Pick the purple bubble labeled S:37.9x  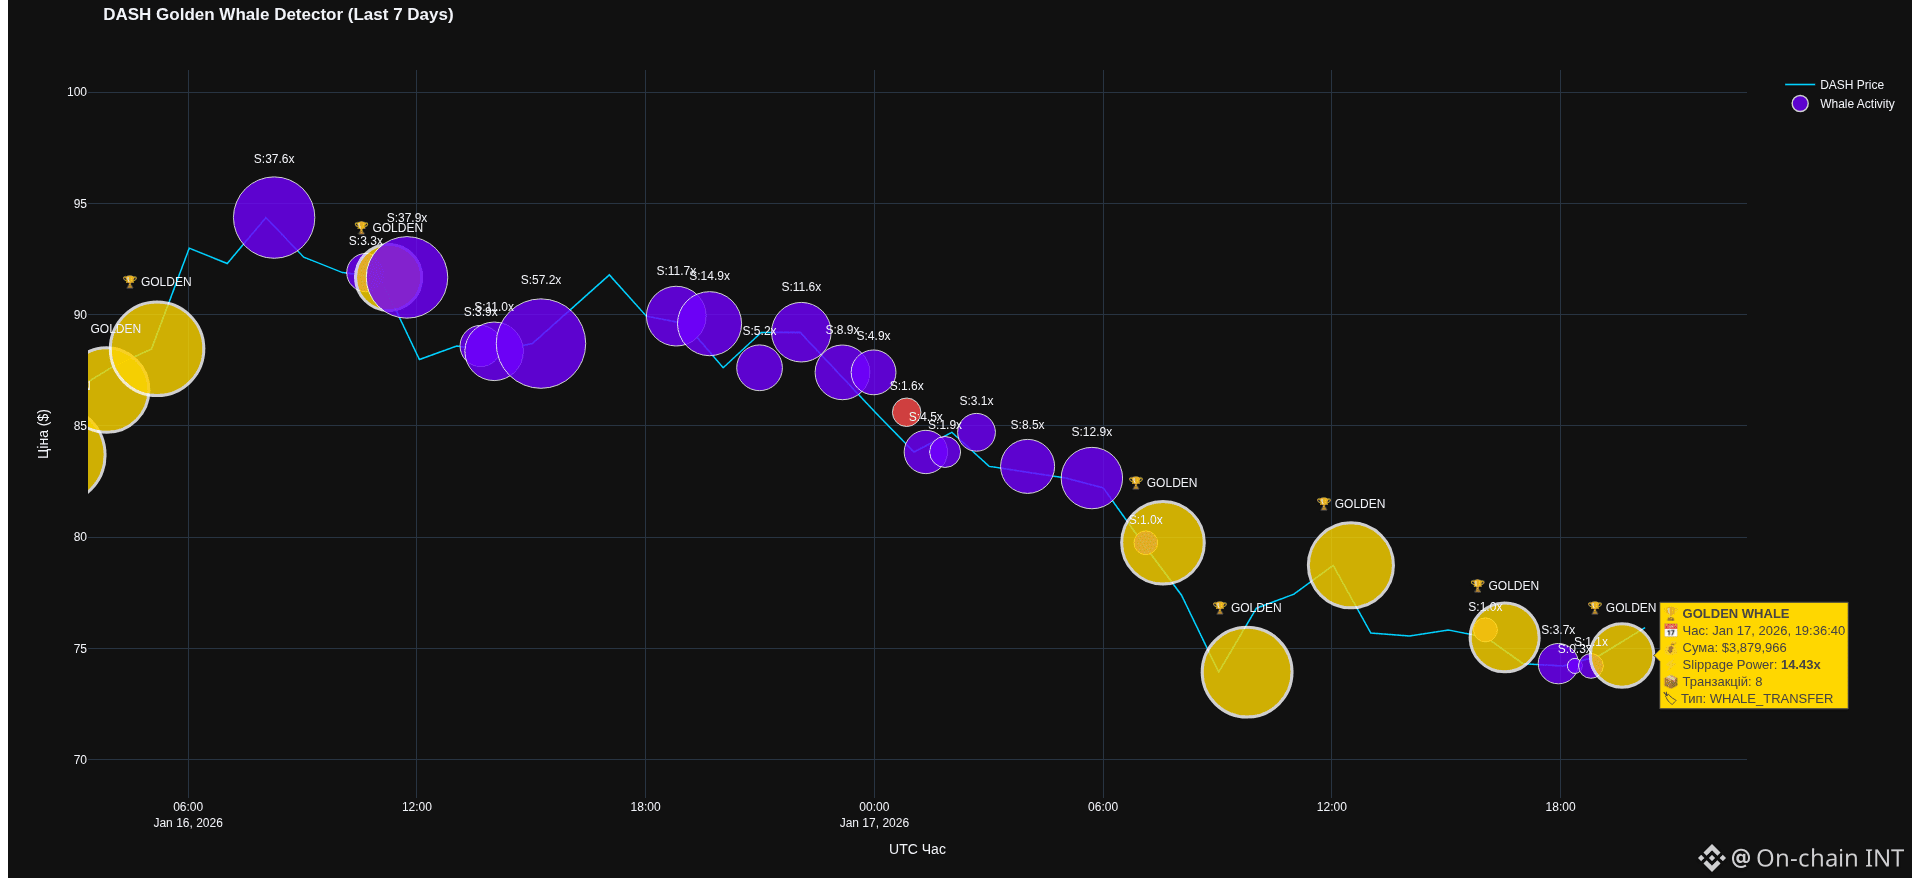click(407, 277)
